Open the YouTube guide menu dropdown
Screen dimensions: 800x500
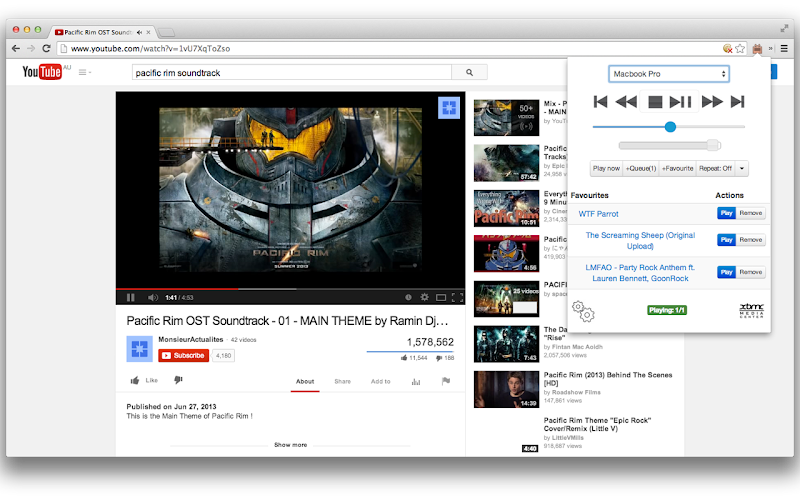(85, 72)
